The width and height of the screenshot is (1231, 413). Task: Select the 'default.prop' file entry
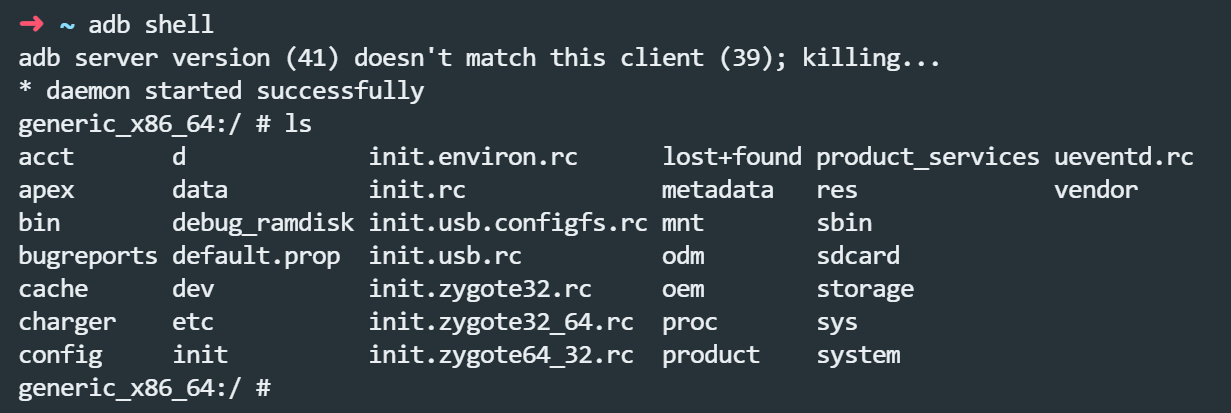tap(256, 255)
